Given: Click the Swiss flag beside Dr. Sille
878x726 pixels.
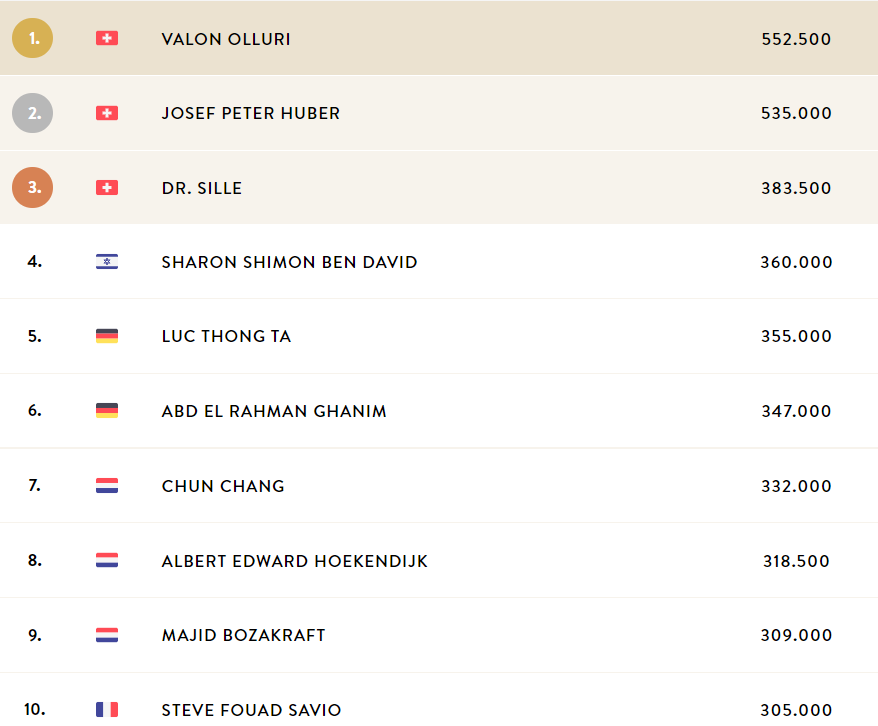Looking at the screenshot, I should pyautogui.click(x=107, y=188).
